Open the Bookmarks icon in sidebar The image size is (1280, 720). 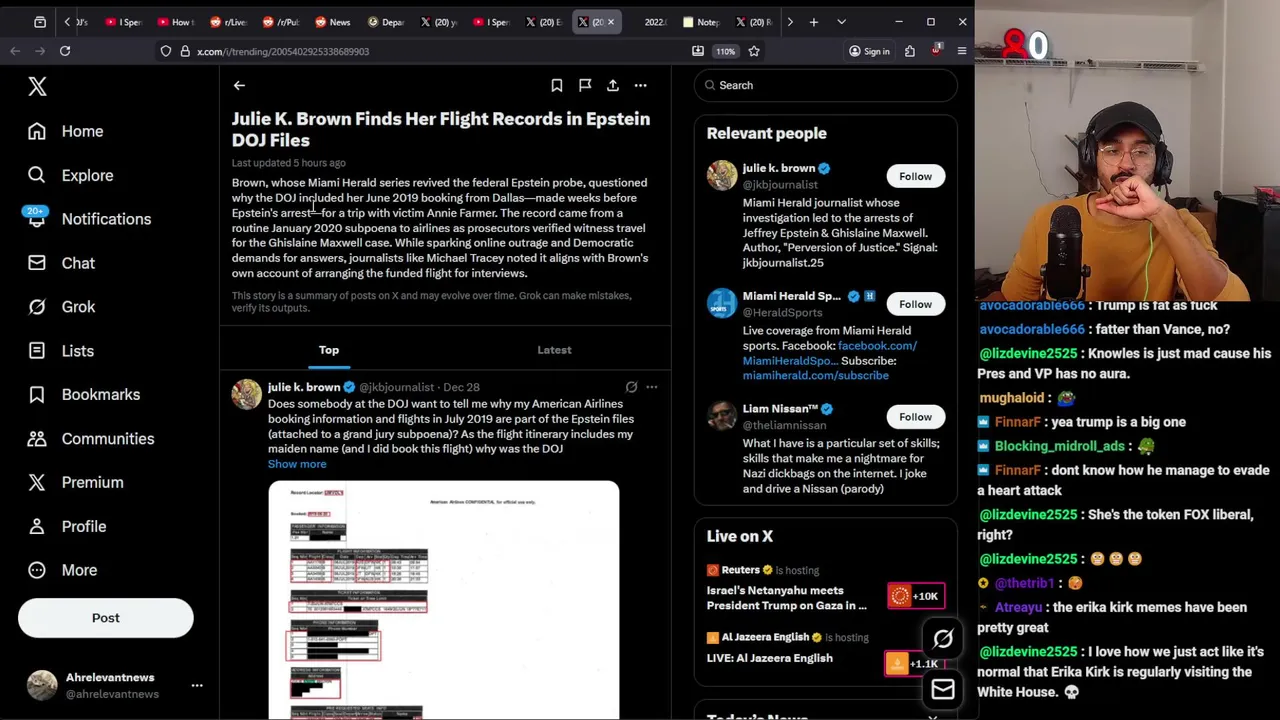point(37,394)
